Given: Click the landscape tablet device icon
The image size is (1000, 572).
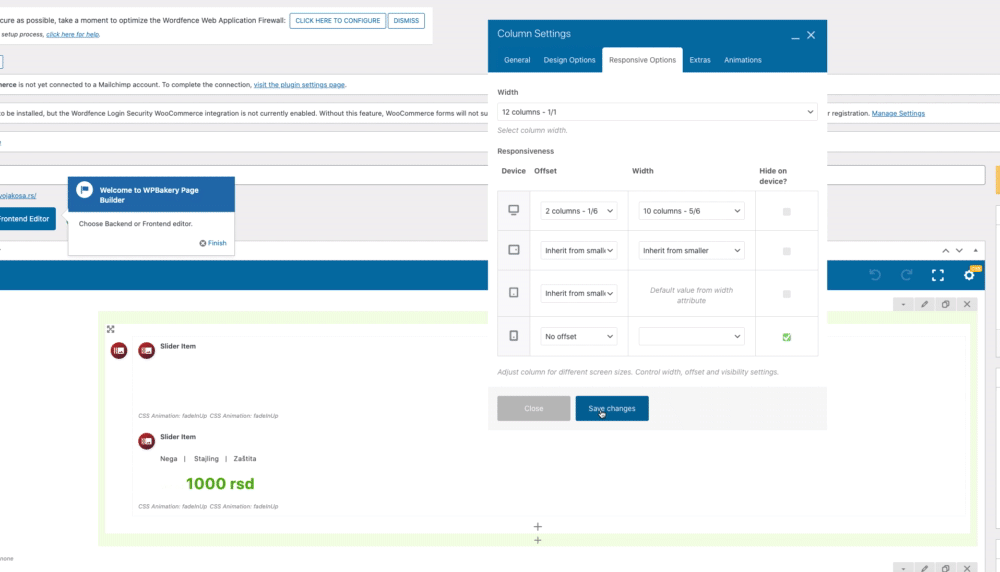Looking at the screenshot, I should click(513, 250).
